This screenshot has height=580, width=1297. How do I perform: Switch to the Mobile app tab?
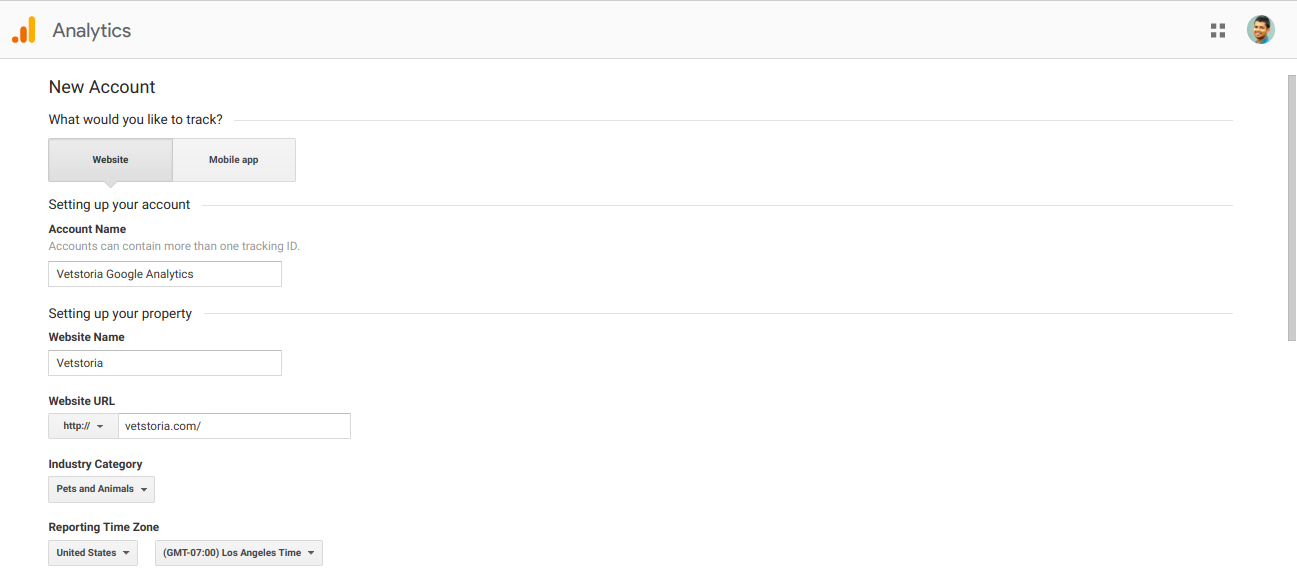(233, 160)
